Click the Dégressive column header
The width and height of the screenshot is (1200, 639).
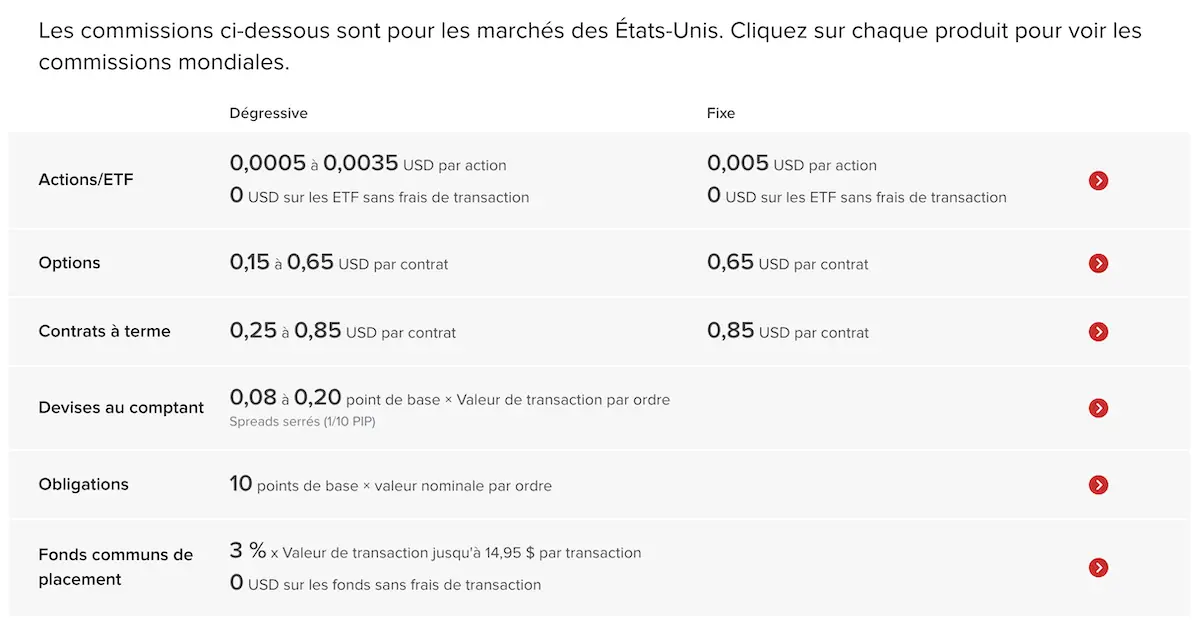(269, 113)
